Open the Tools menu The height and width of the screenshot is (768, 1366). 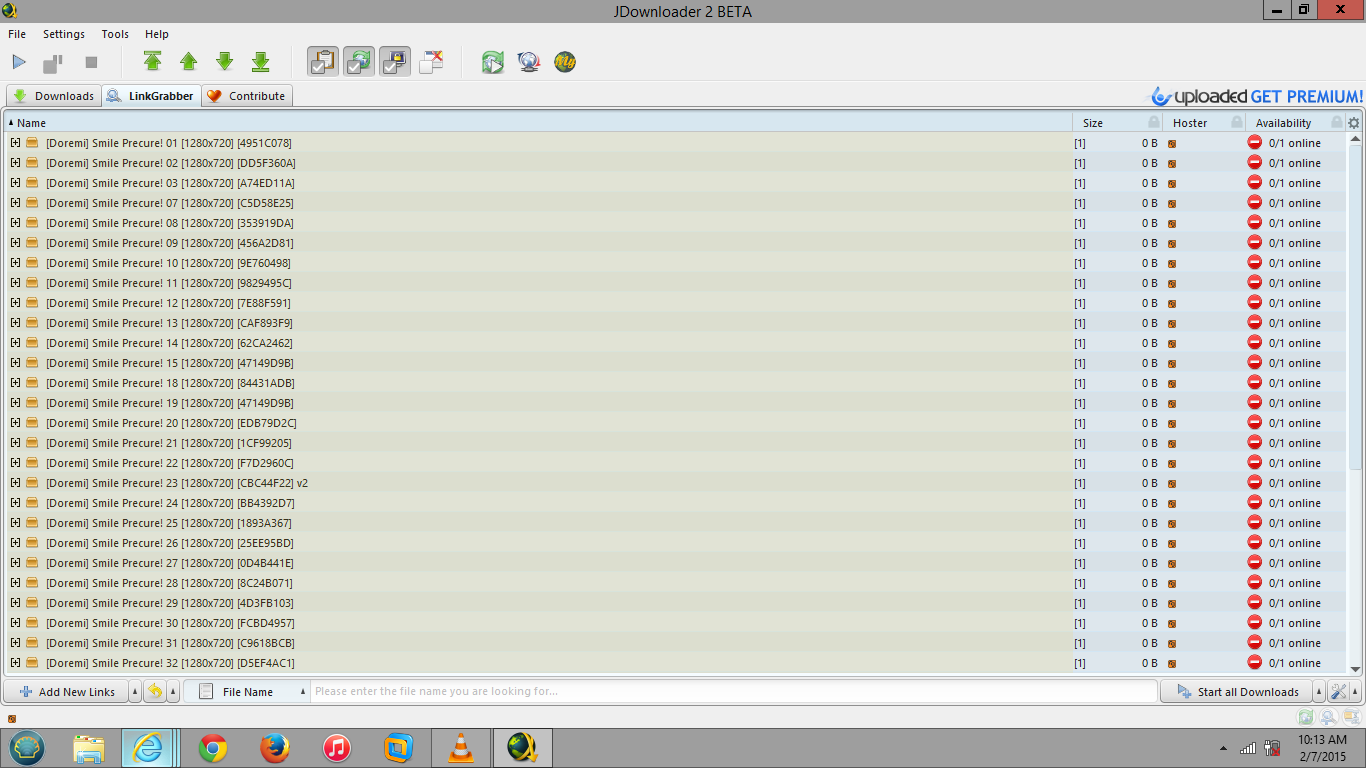[115, 34]
